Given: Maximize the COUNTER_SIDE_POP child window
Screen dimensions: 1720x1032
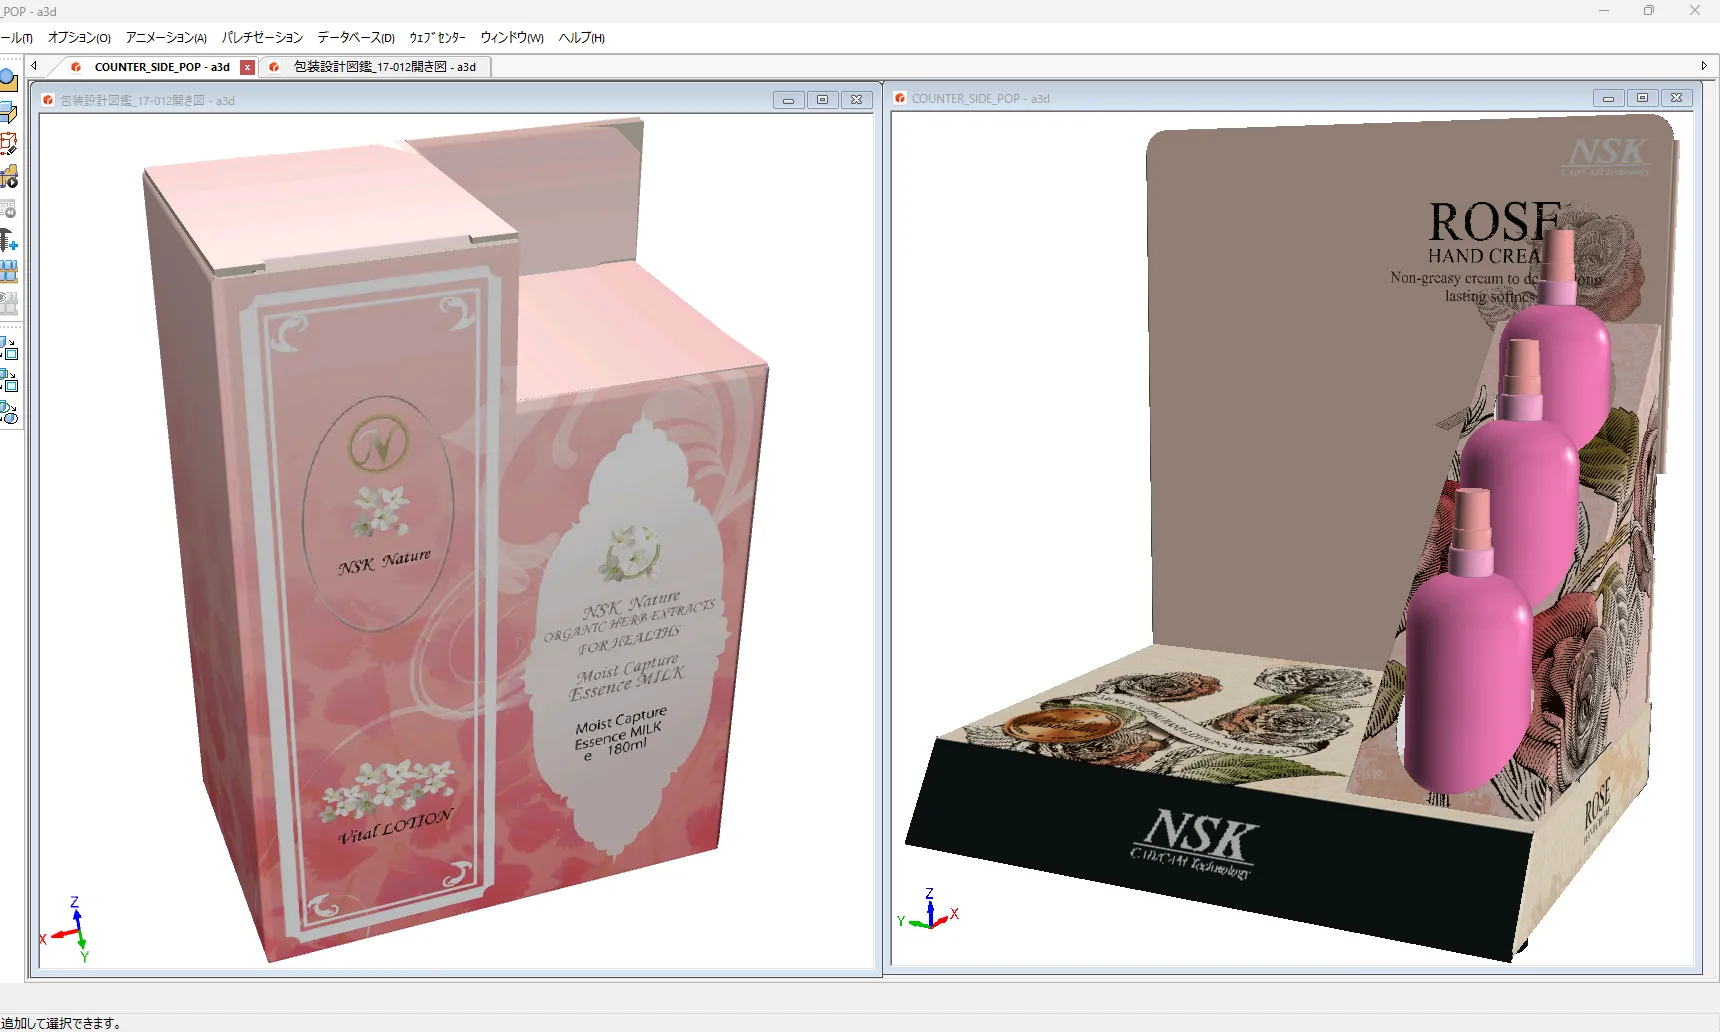Looking at the screenshot, I should (1642, 98).
